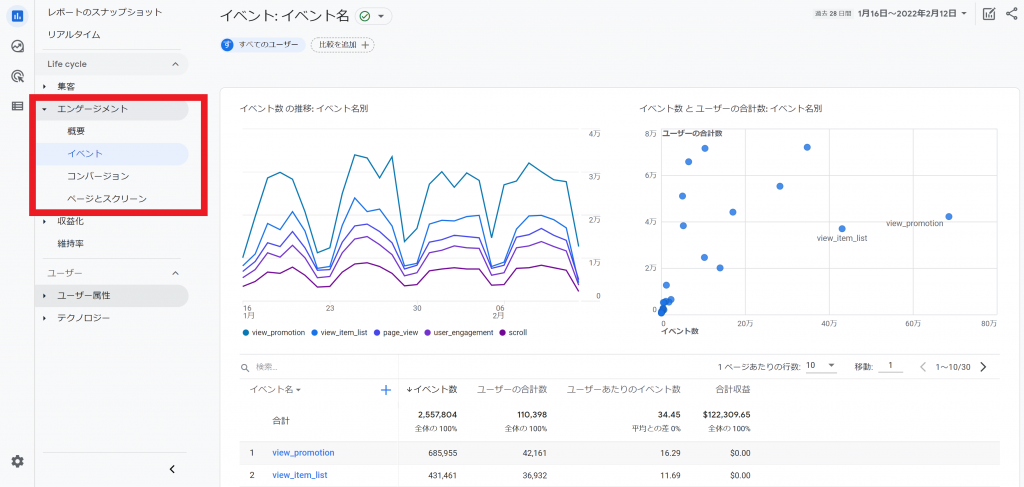
Task: Click the customize report pencil icon
Action: [x=989, y=14]
